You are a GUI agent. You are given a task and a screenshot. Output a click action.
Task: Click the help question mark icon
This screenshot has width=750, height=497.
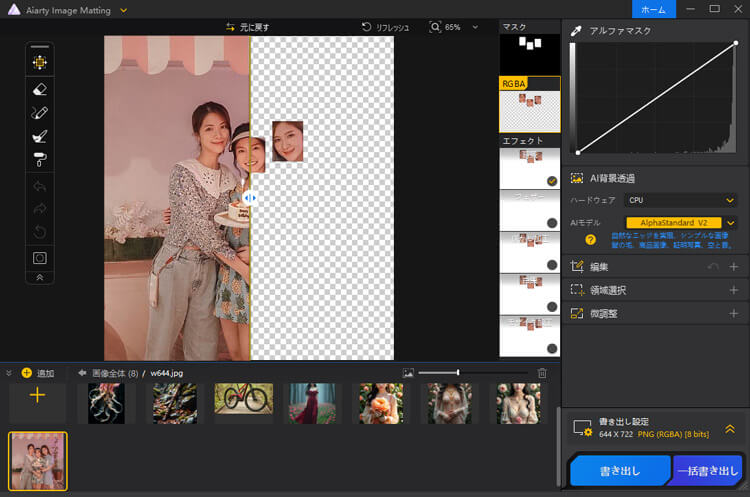[590, 240]
